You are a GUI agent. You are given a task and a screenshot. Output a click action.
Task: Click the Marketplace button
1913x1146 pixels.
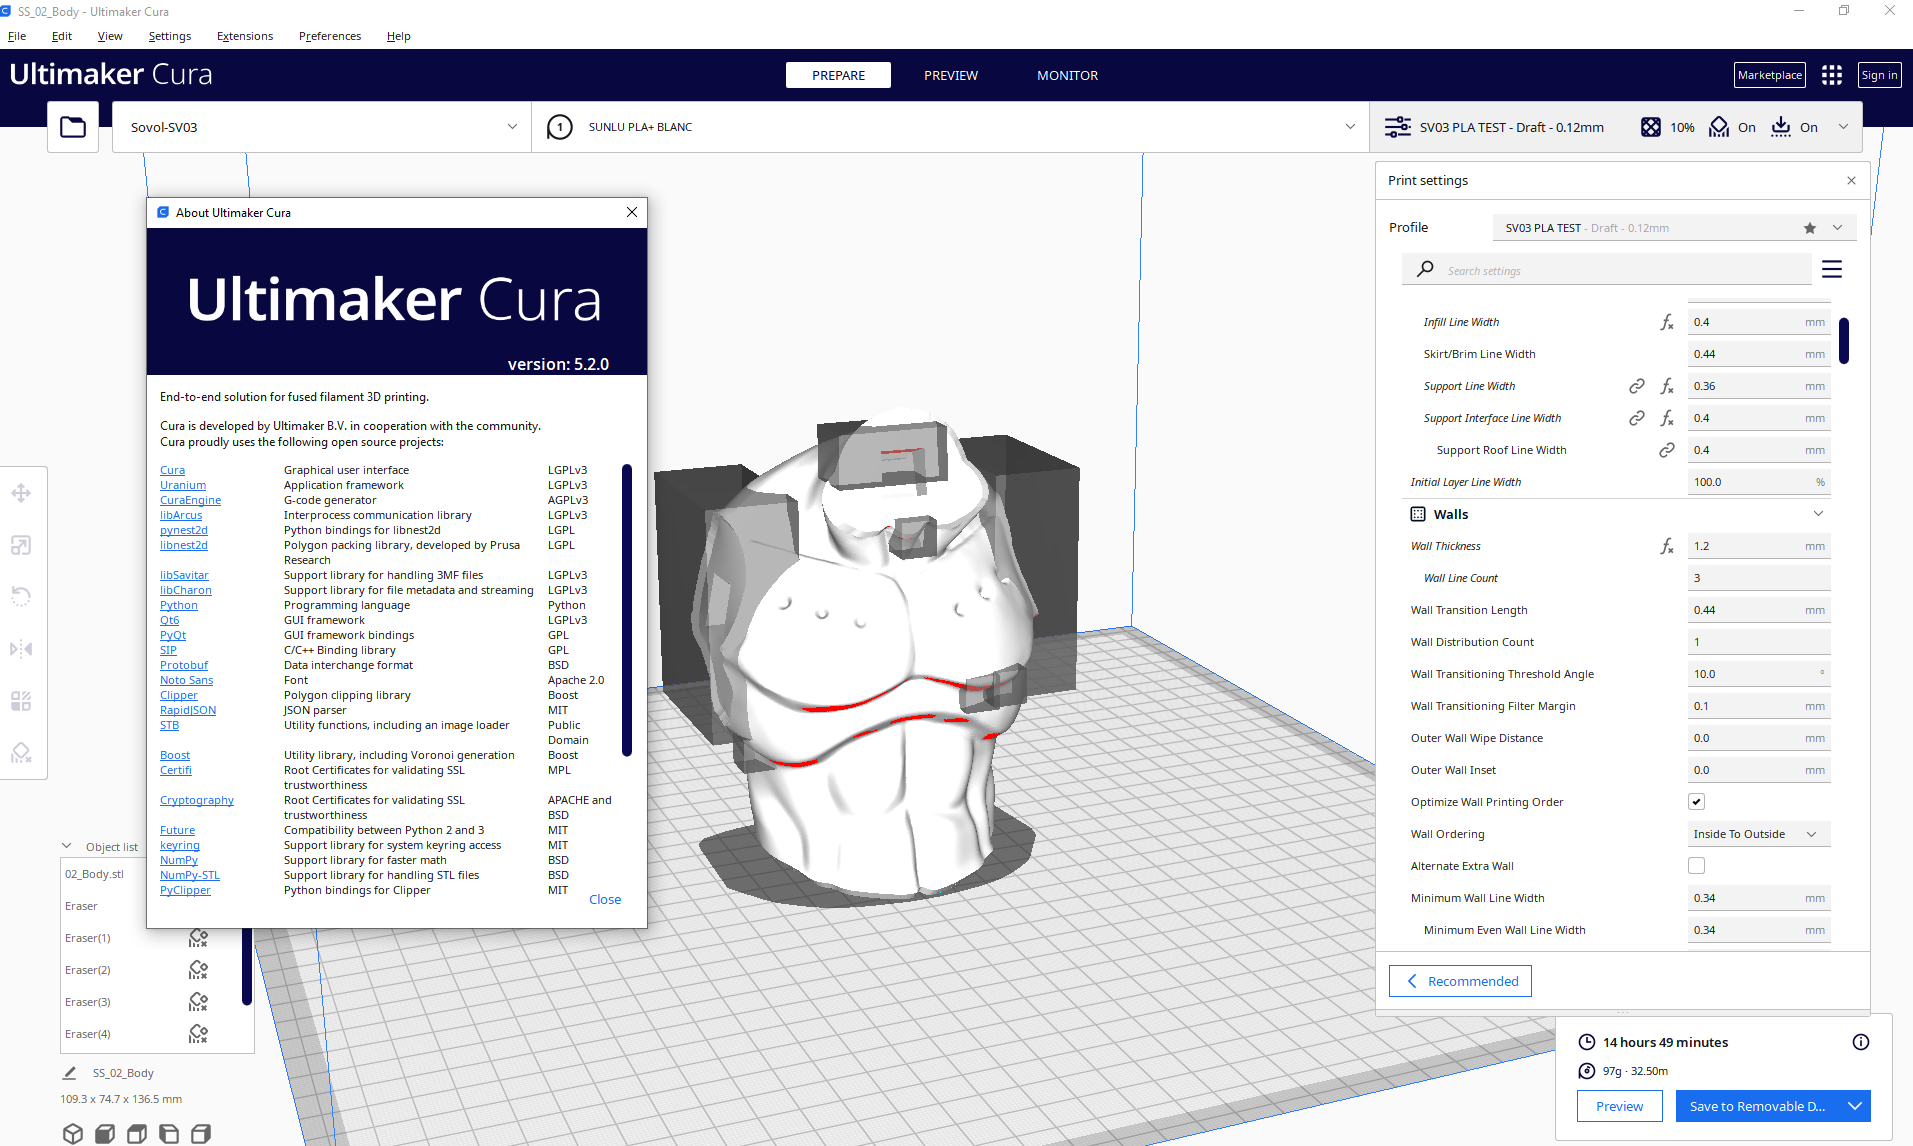coord(1770,75)
